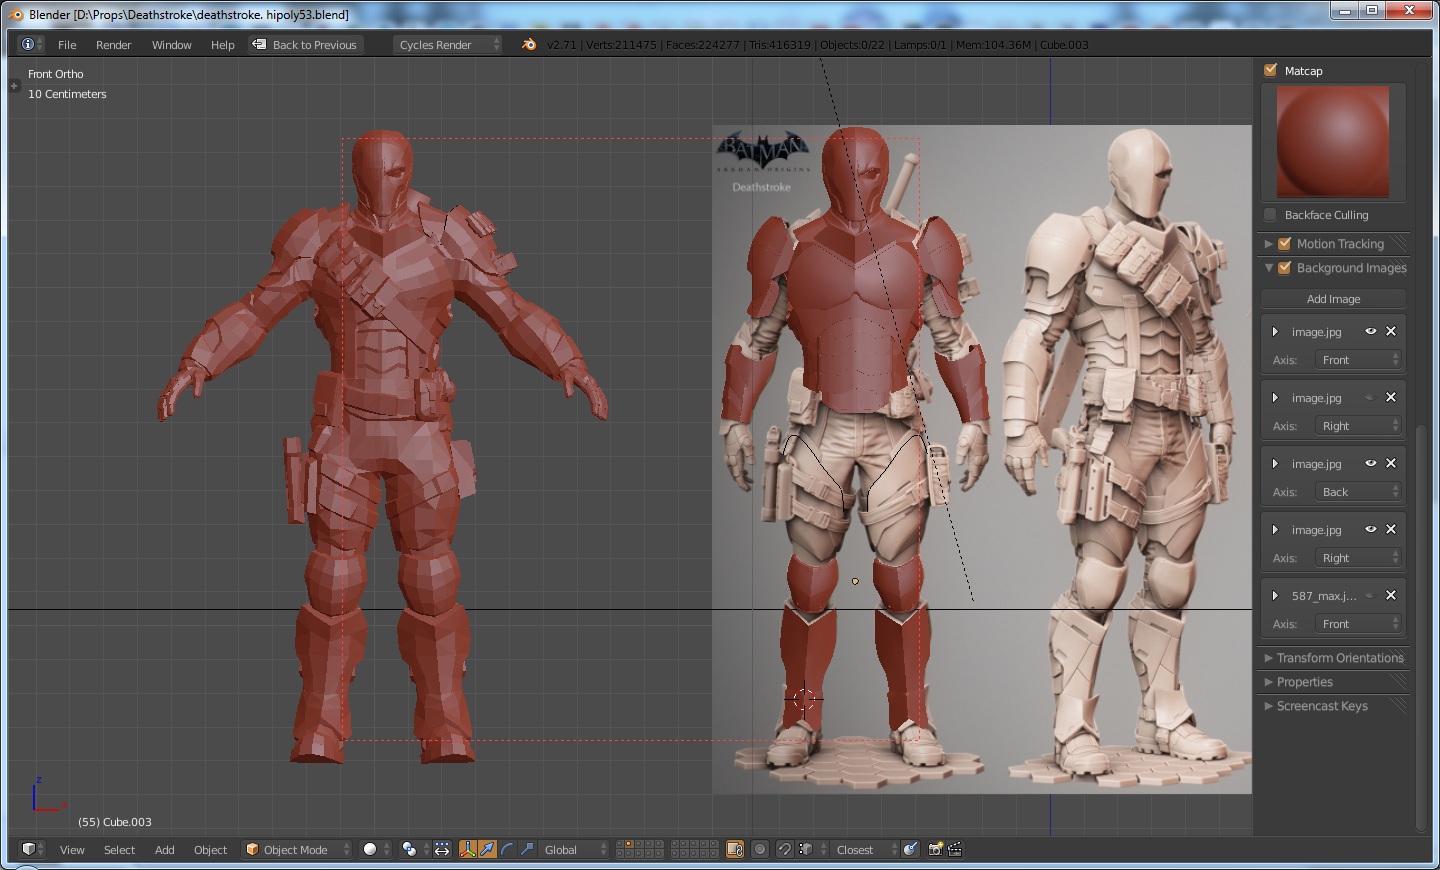This screenshot has width=1440, height=870.
Task: Enable the translate manipulator arrow icon
Action: pos(487,849)
